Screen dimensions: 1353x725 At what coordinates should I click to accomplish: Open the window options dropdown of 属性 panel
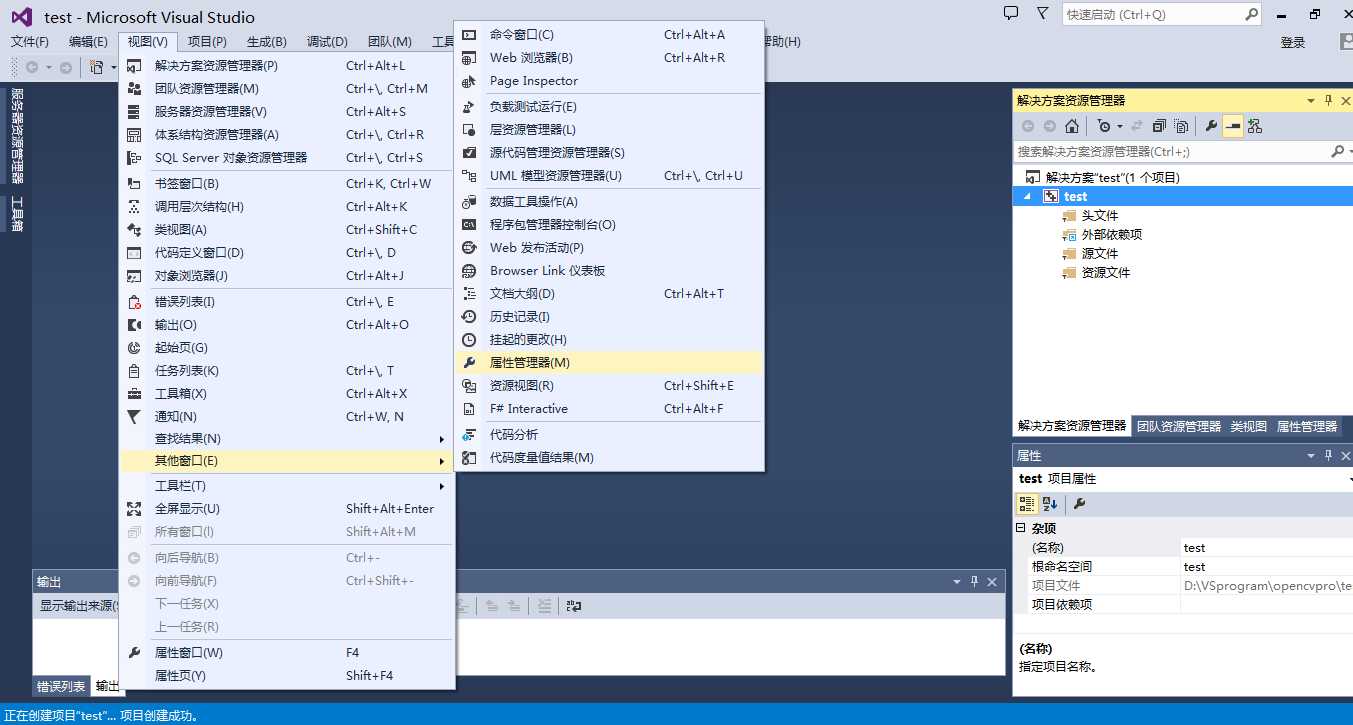pyautogui.click(x=1311, y=456)
